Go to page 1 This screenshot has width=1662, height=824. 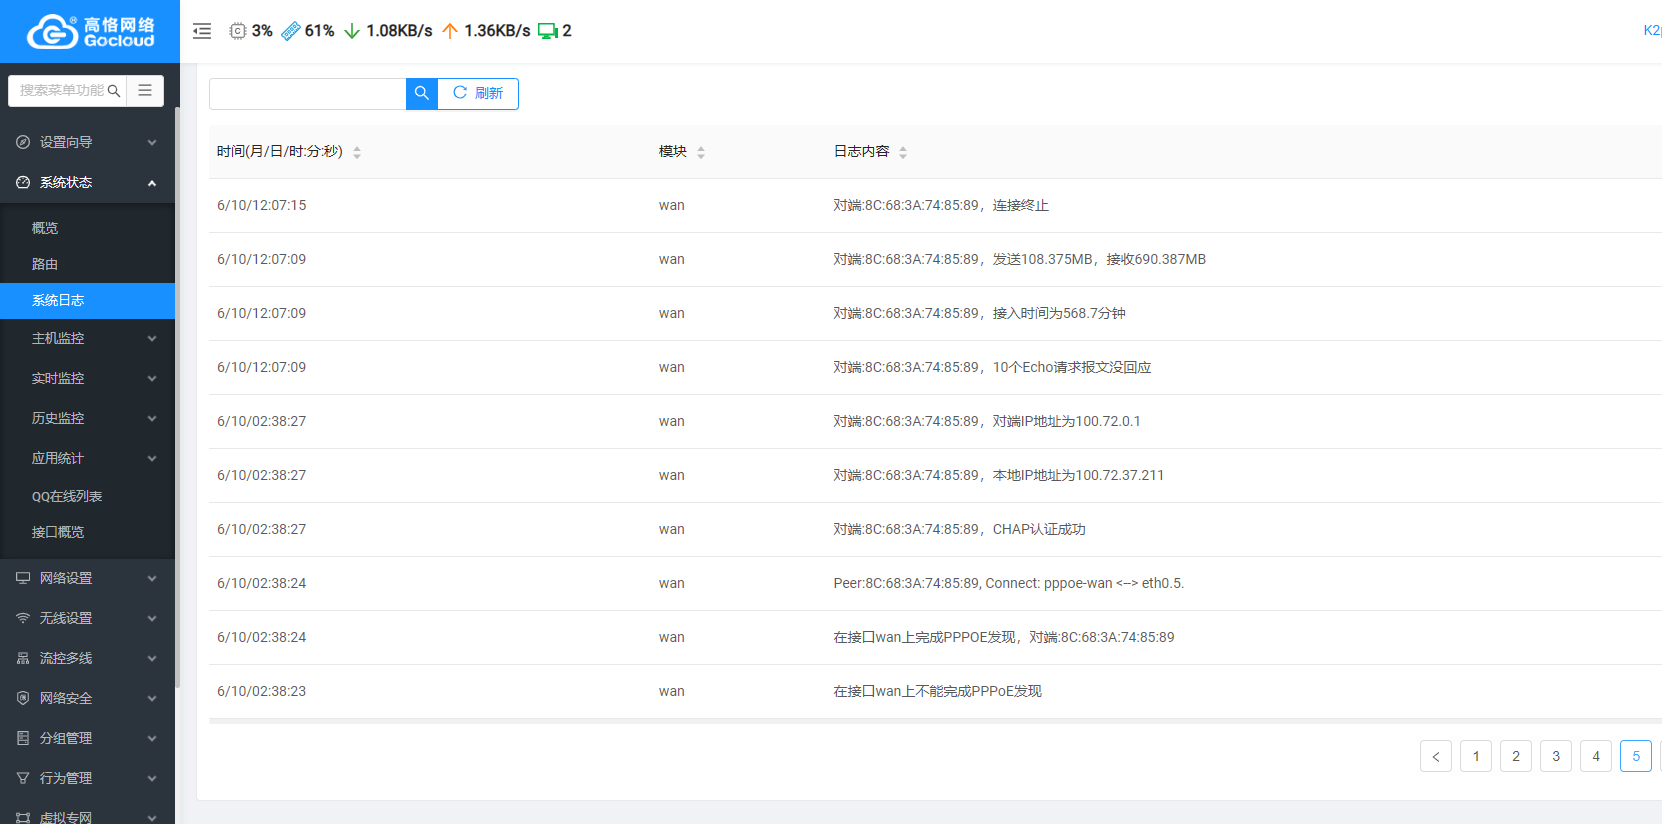pos(1476,756)
